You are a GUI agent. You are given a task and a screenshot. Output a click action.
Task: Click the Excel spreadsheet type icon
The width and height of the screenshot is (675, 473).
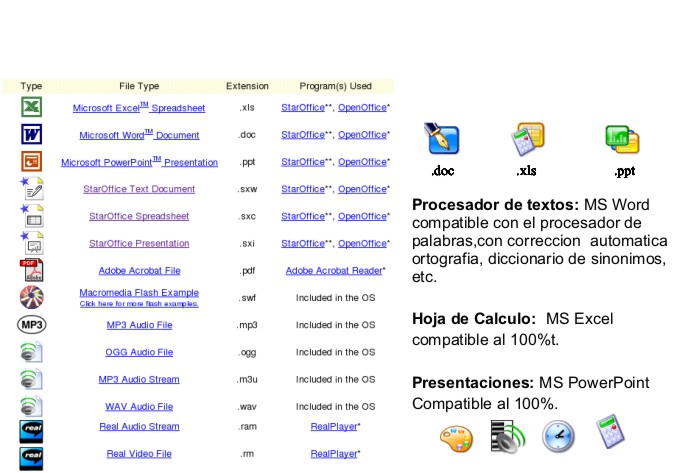click(x=31, y=107)
